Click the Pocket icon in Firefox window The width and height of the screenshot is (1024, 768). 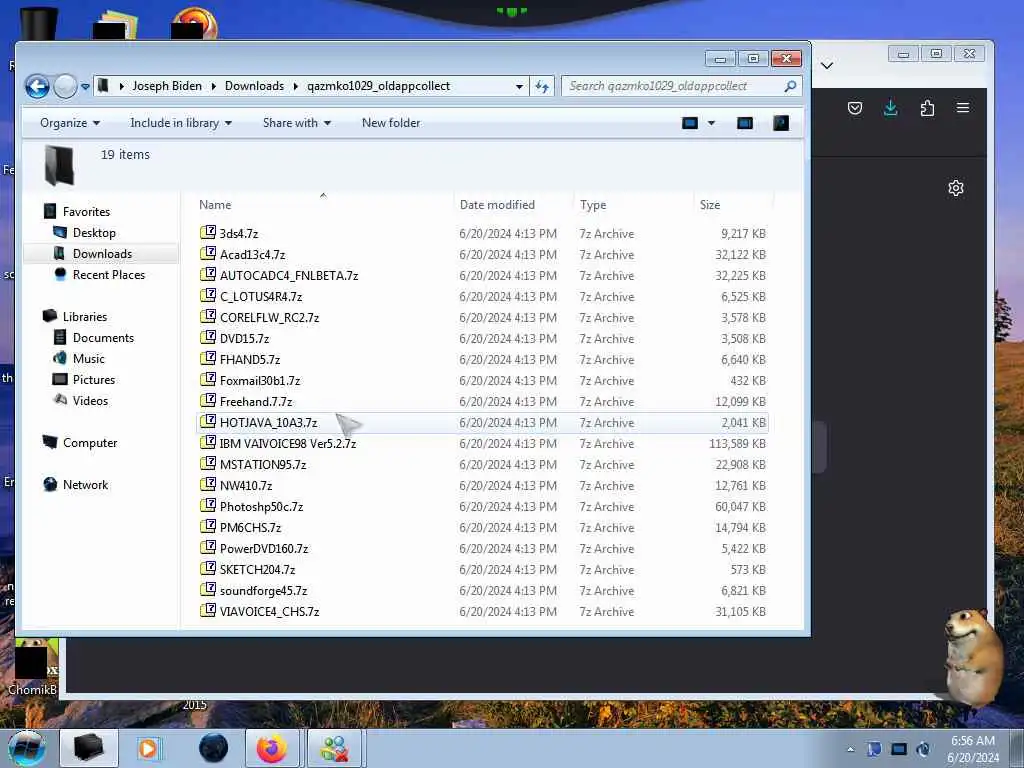(855, 108)
